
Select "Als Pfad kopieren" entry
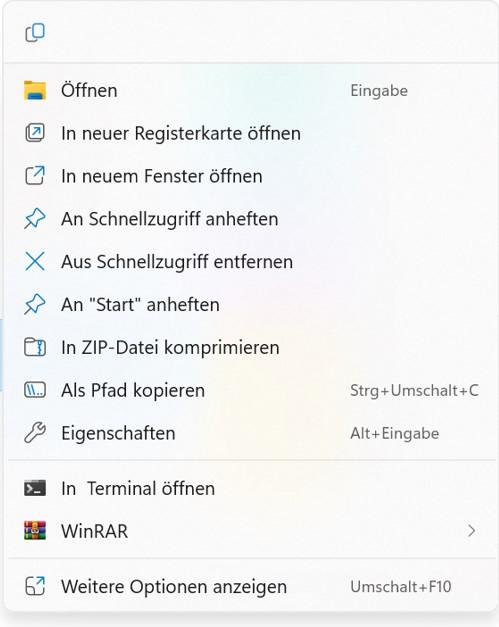click(251, 390)
